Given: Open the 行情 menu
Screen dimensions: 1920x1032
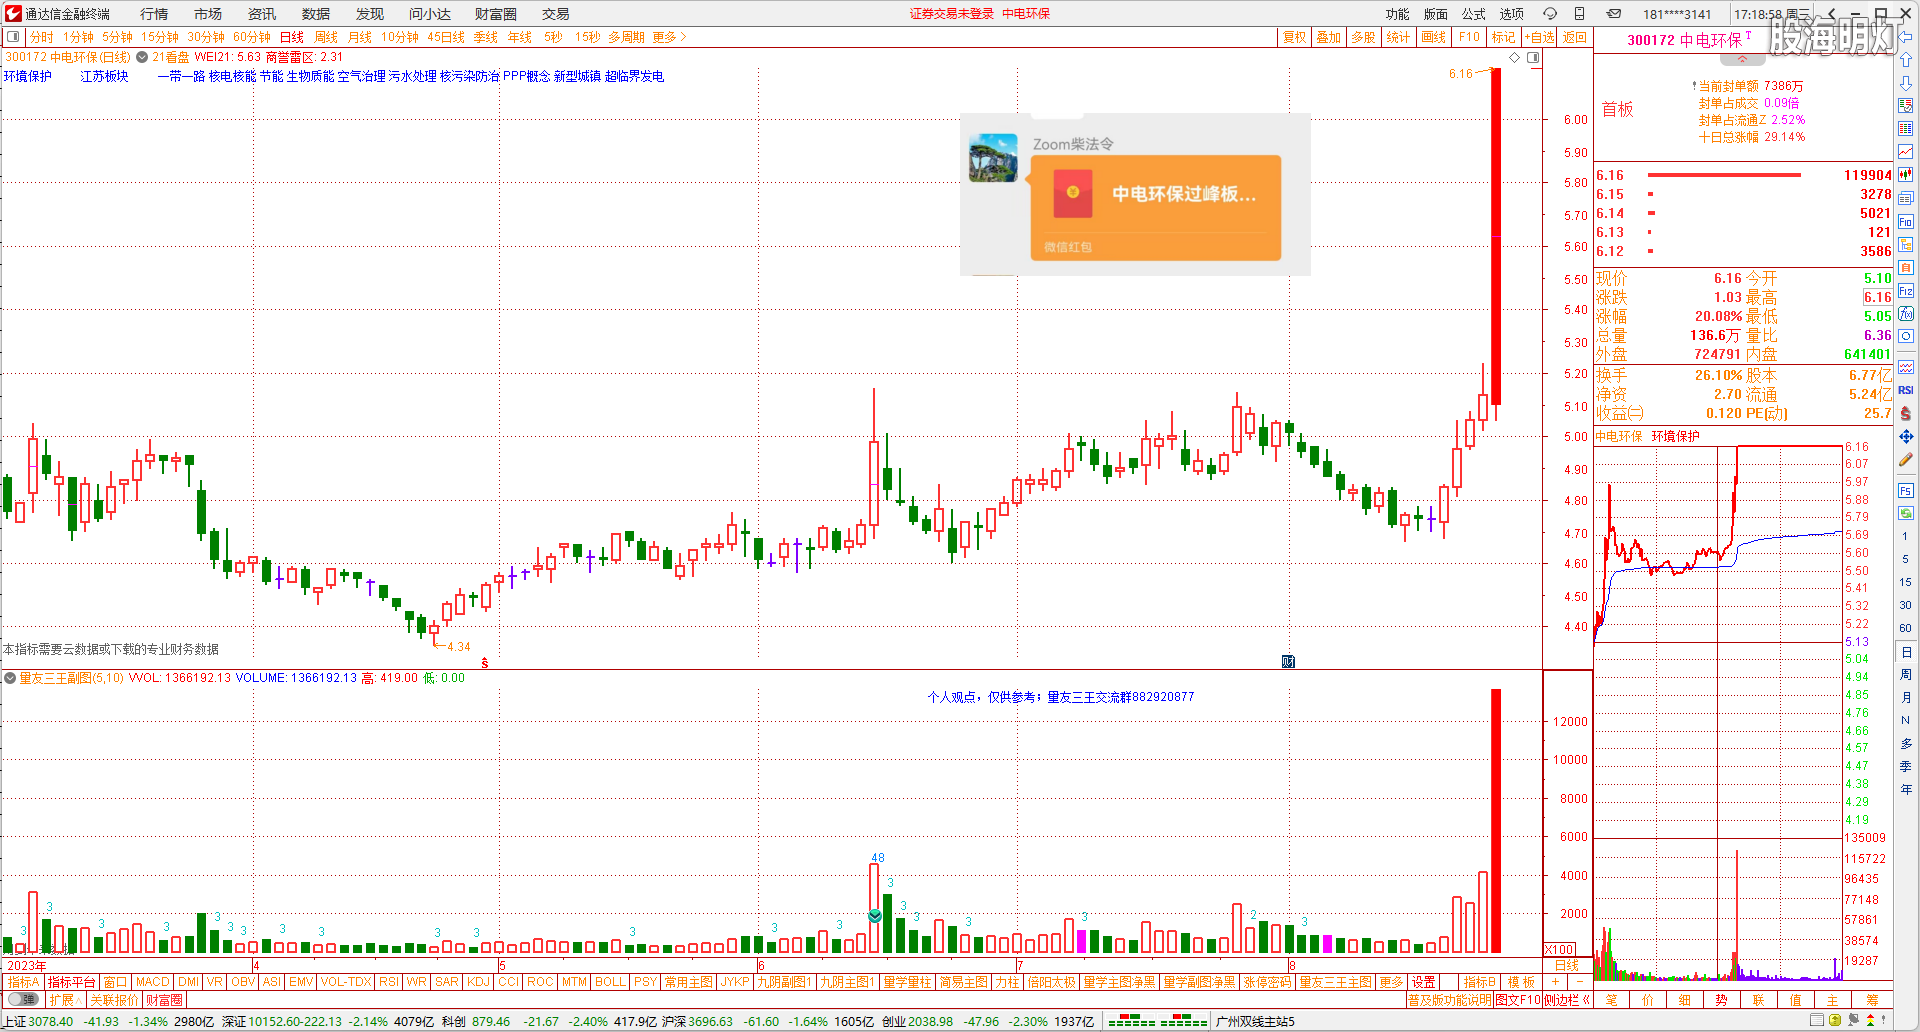Looking at the screenshot, I should coord(154,14).
